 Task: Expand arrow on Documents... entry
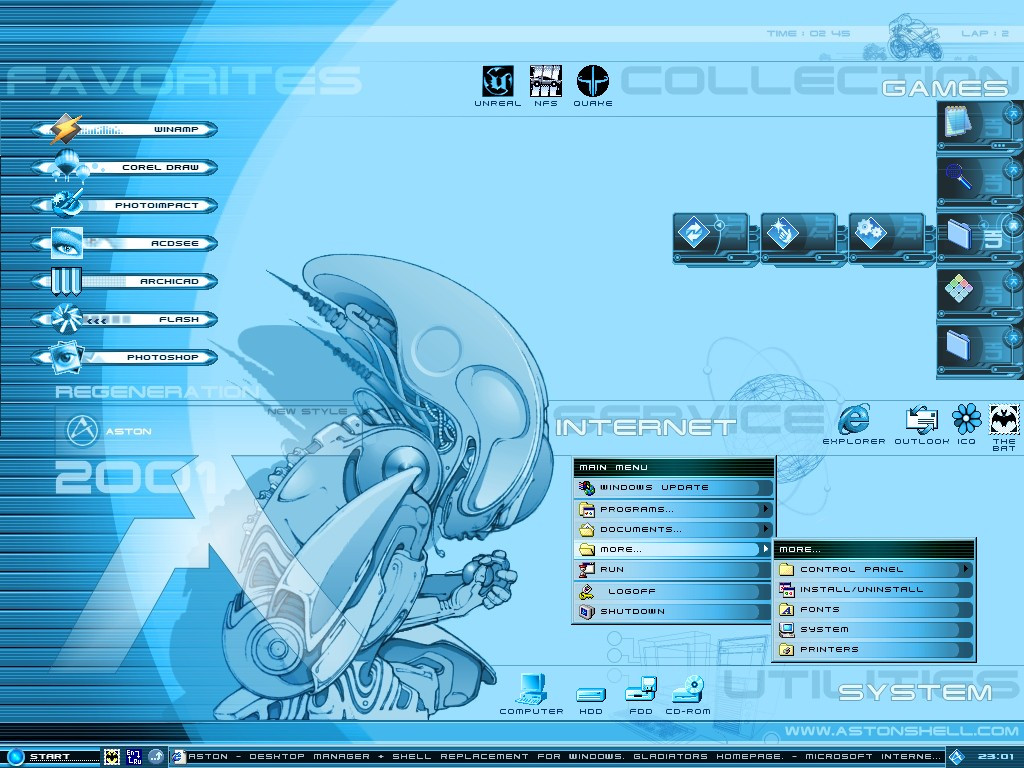[x=766, y=529]
